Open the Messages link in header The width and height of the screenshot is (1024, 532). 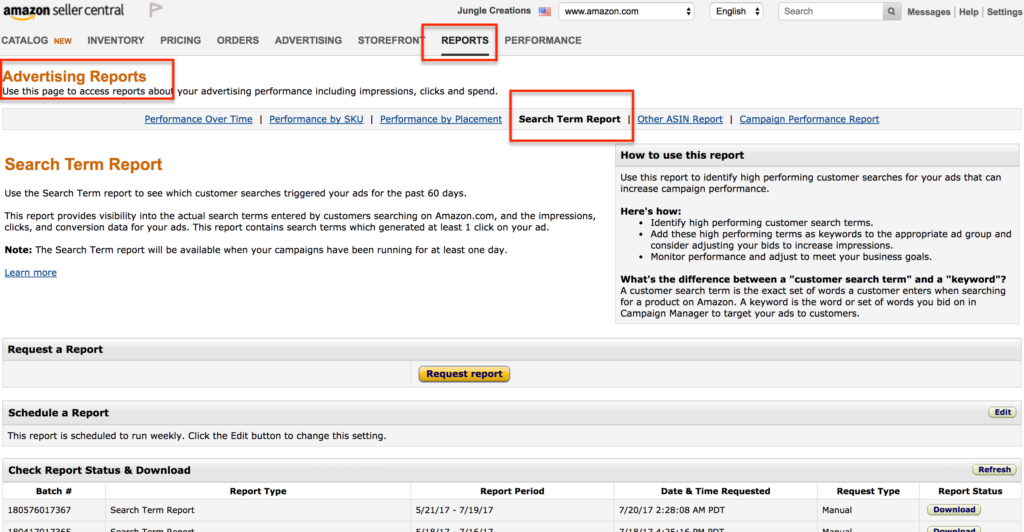928,12
